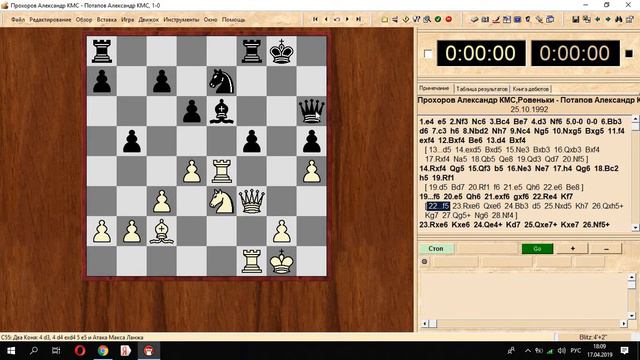Click the right chess clock display

(x=575, y=53)
